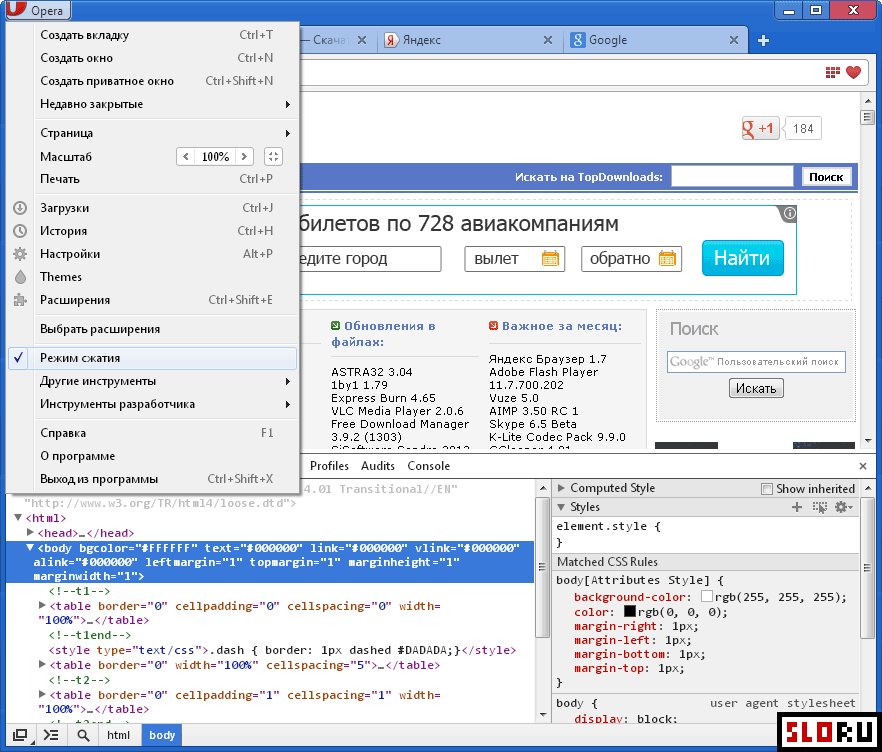Expand table with cellspacing 5
Viewport: 882px width, 752px height.
point(42,664)
